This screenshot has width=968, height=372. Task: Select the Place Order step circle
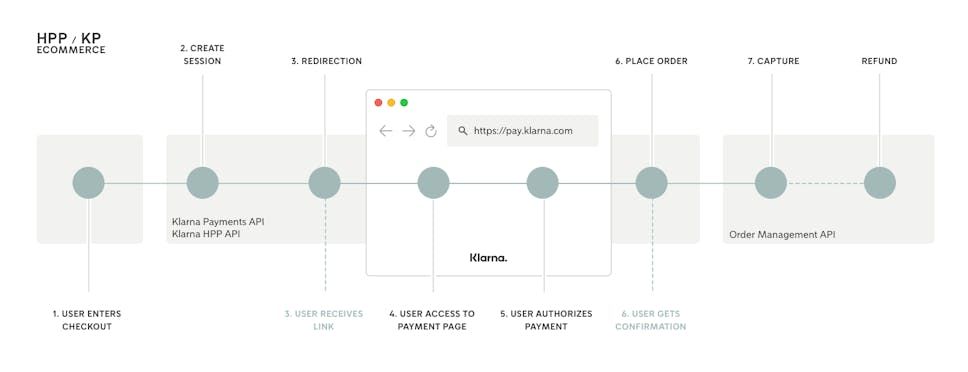pos(652,183)
